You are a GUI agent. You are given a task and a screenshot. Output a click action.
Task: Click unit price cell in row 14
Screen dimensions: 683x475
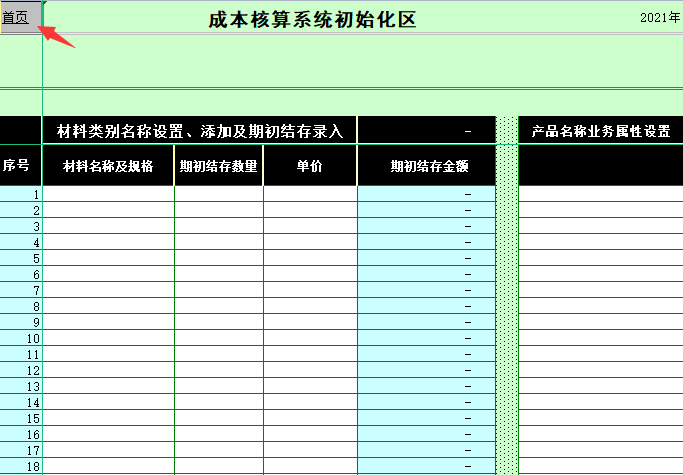click(310, 402)
